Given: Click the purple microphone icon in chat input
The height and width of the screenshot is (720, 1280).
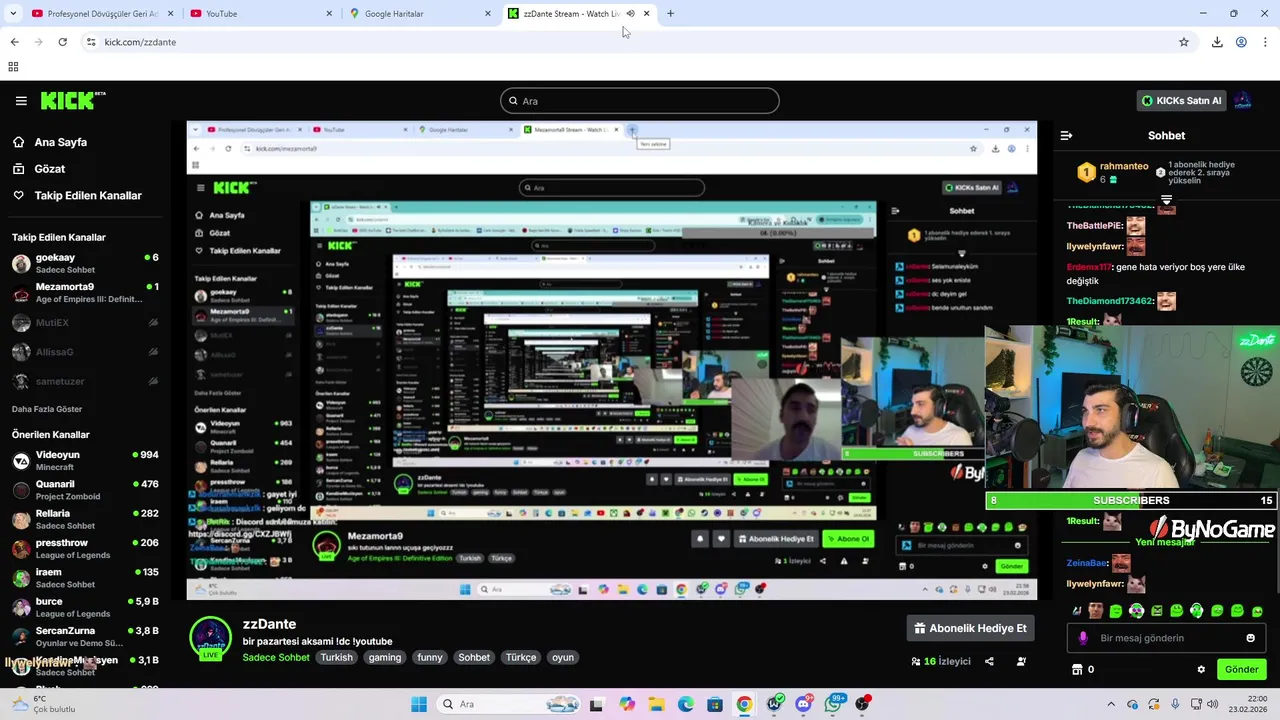Looking at the screenshot, I should 1083,638.
